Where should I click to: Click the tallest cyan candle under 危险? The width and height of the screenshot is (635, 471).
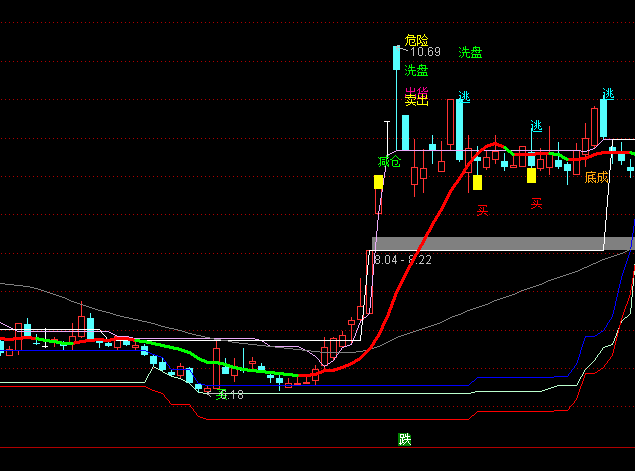pos(396,85)
